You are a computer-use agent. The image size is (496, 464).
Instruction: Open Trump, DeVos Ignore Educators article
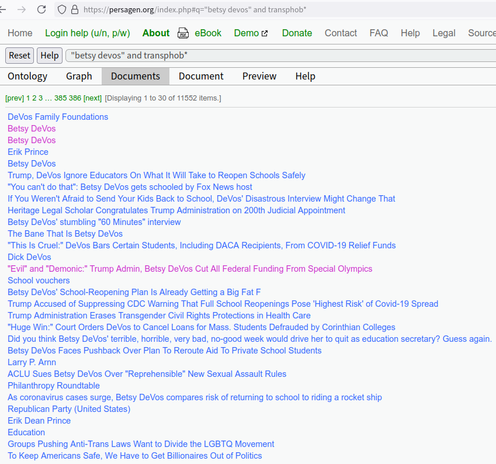tap(157, 175)
